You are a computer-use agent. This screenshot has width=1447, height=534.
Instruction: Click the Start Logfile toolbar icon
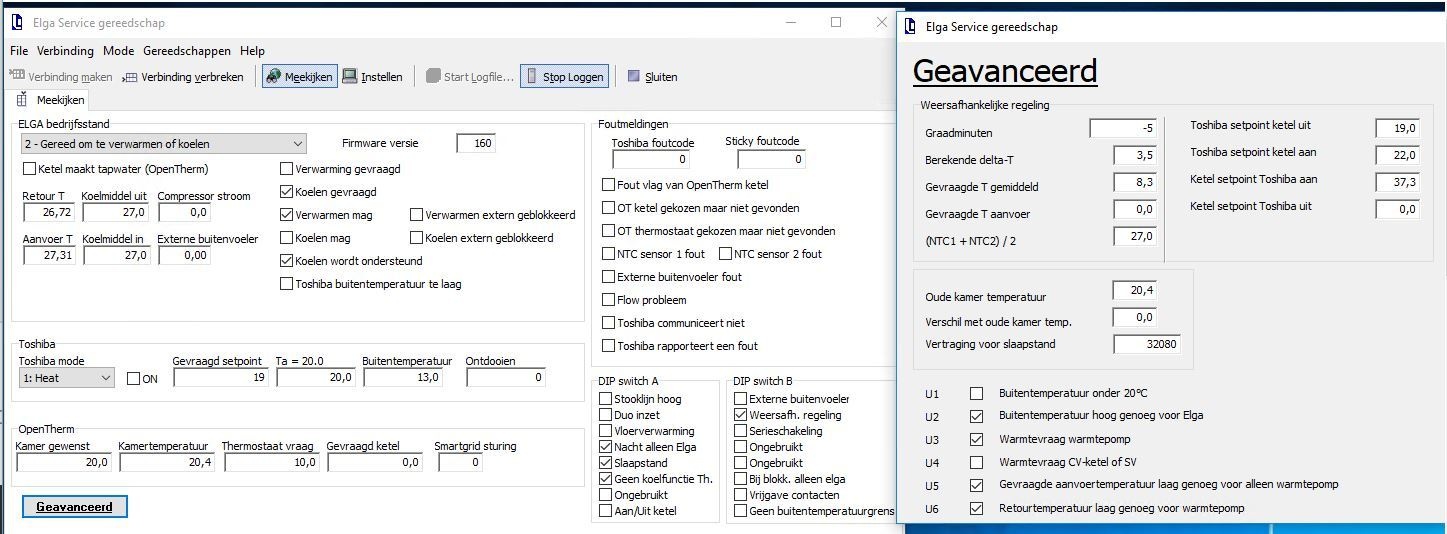432,77
